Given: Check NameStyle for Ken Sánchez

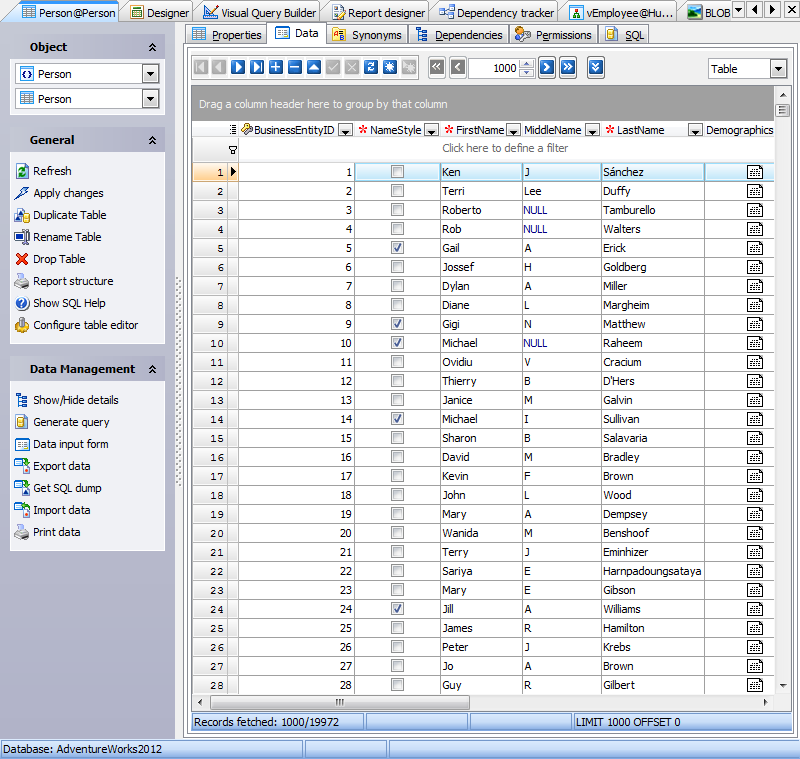Looking at the screenshot, I should tap(397, 172).
